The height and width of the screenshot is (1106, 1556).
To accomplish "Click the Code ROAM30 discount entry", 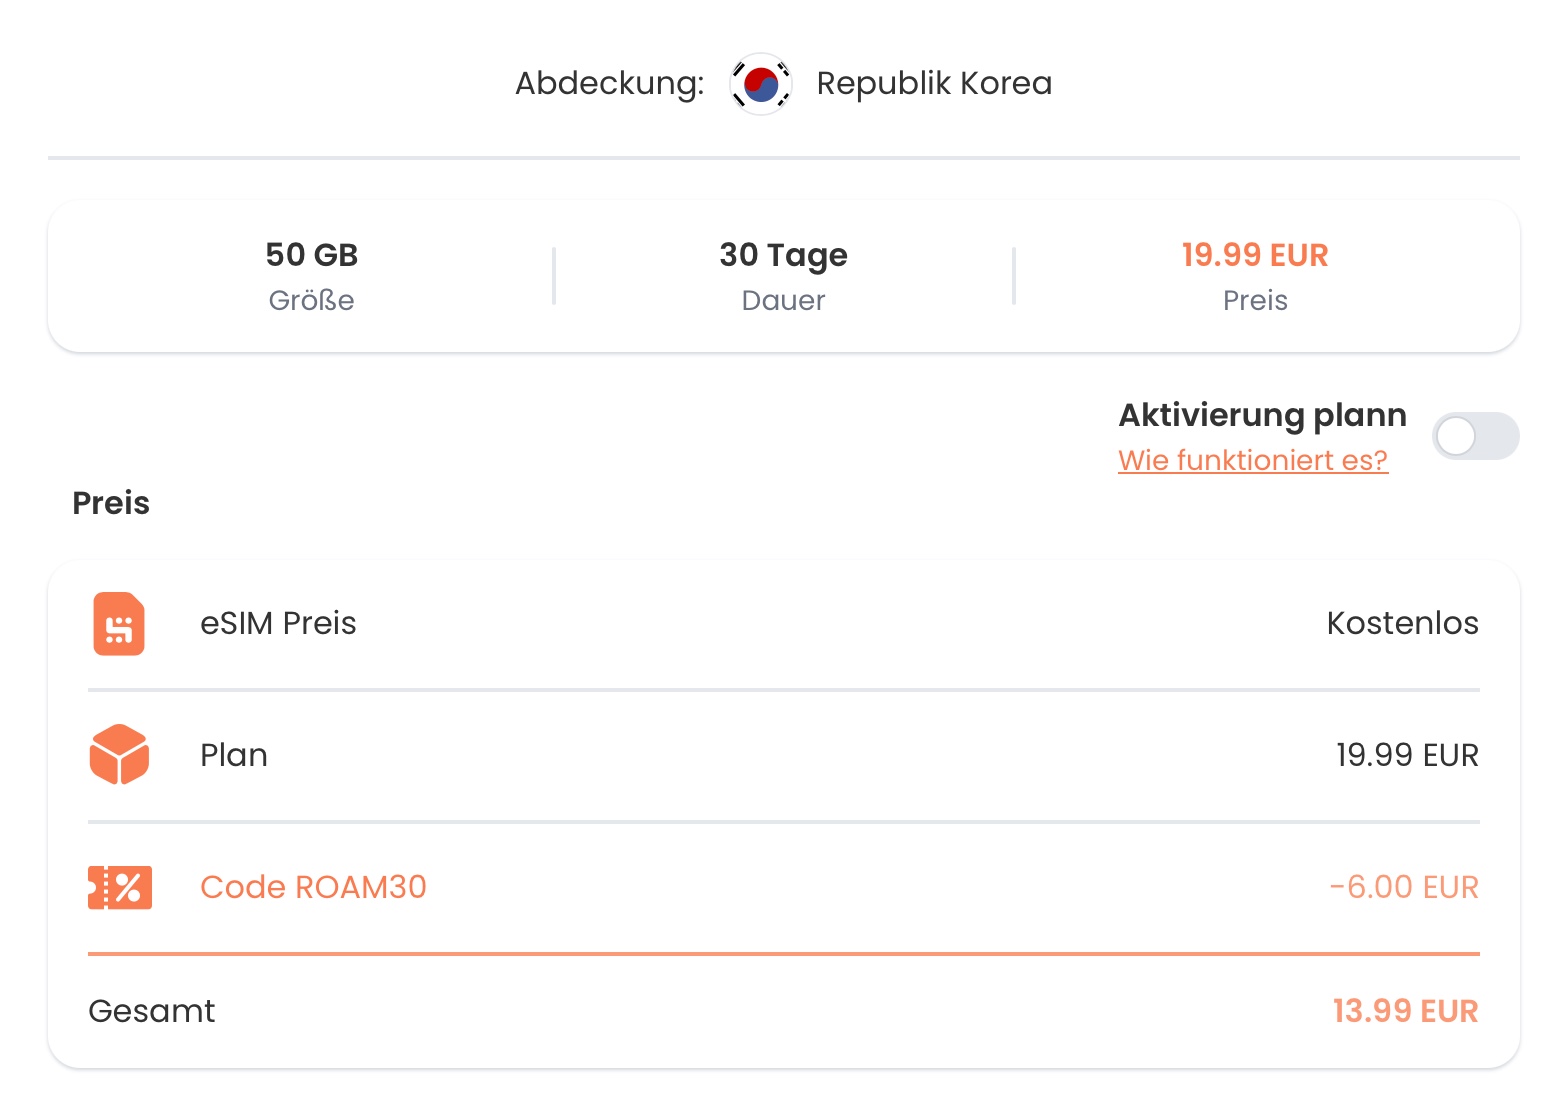I will point(314,887).
